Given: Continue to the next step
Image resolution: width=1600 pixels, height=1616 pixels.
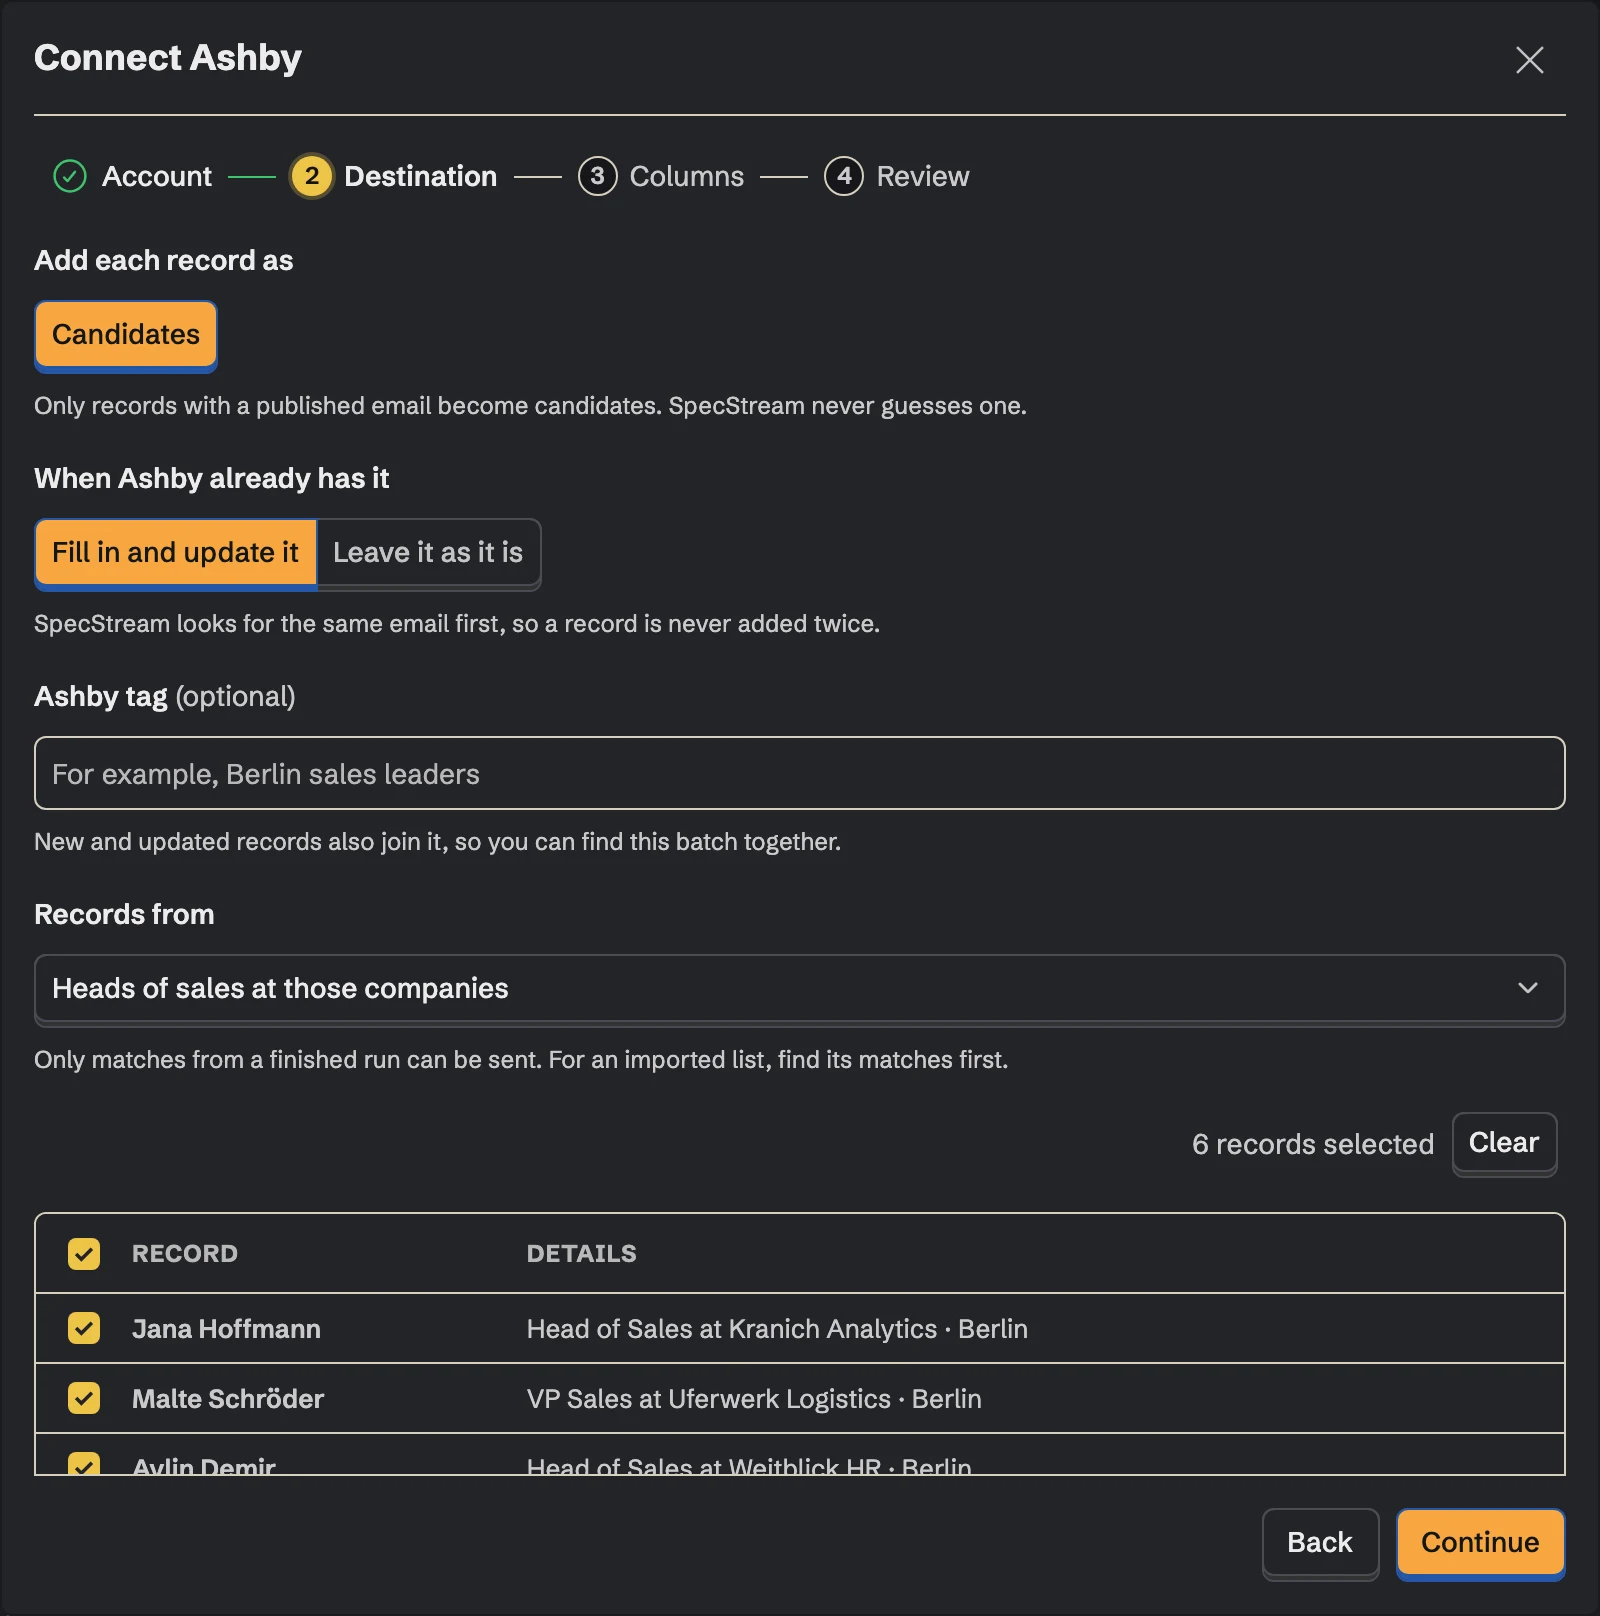Looking at the screenshot, I should [1480, 1542].
